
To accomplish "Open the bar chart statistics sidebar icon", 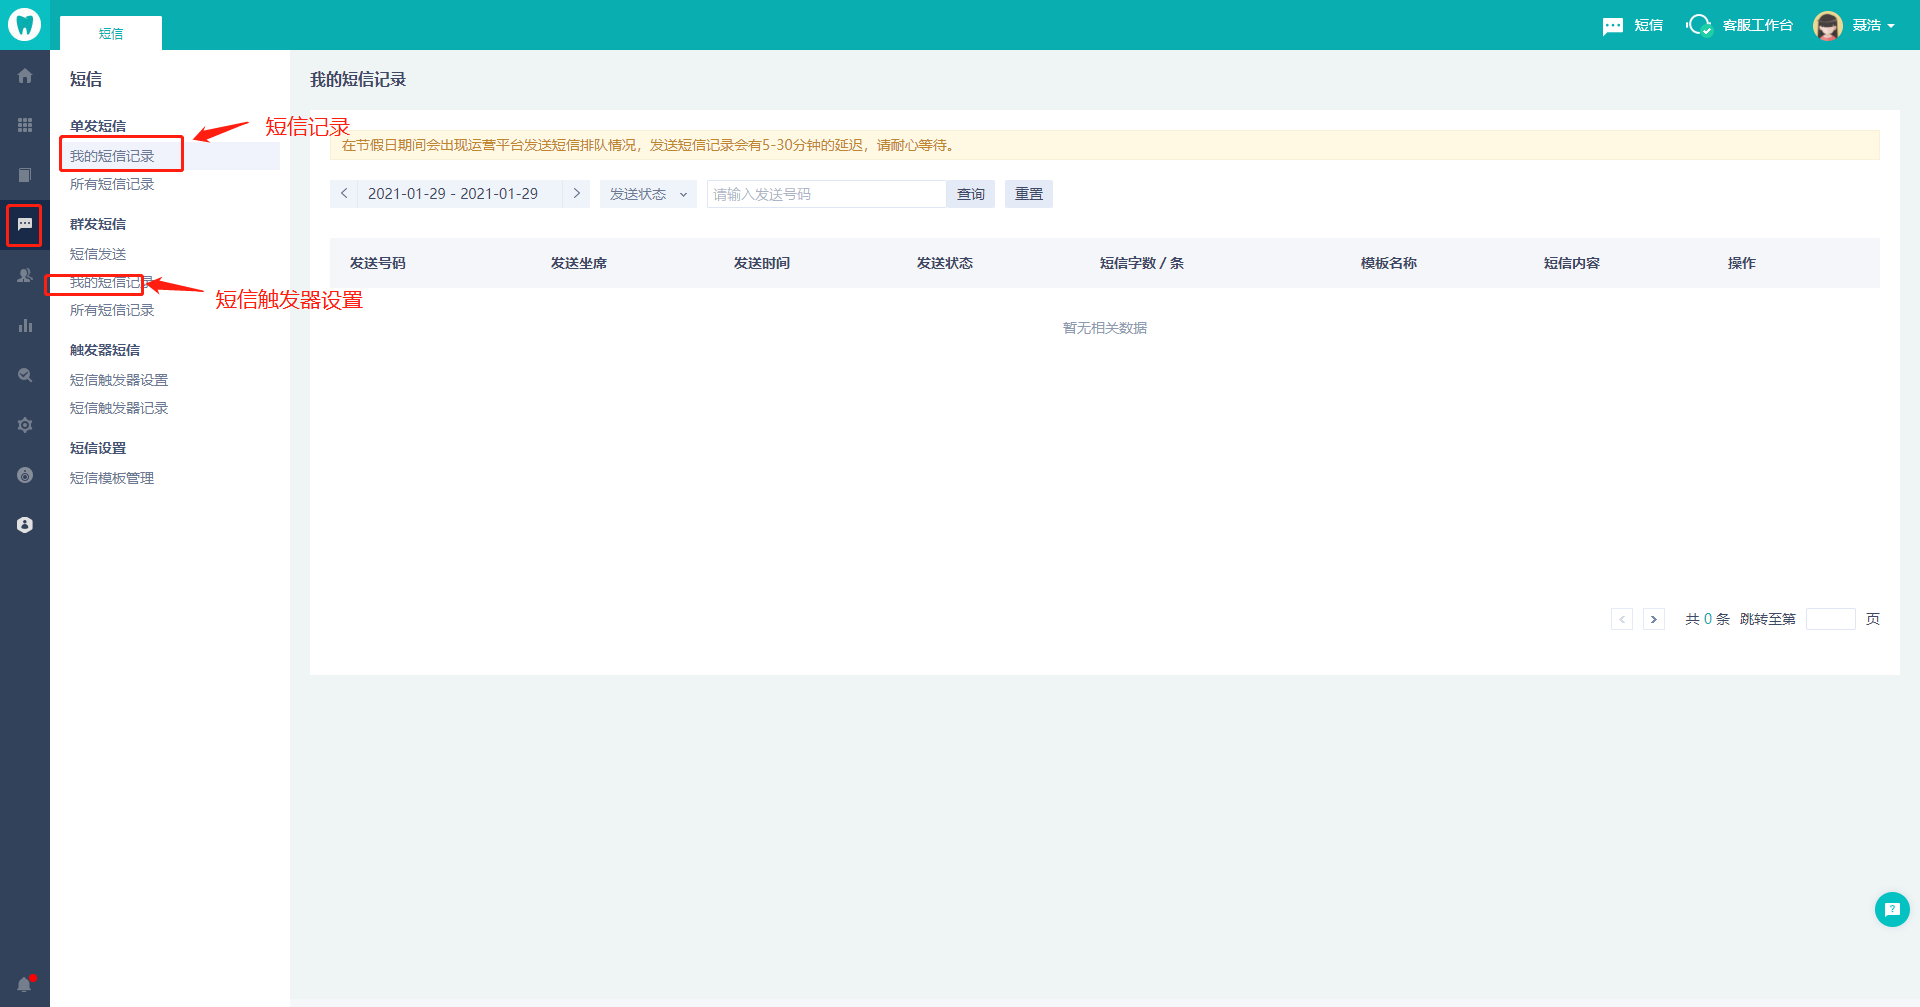I will tap(25, 325).
